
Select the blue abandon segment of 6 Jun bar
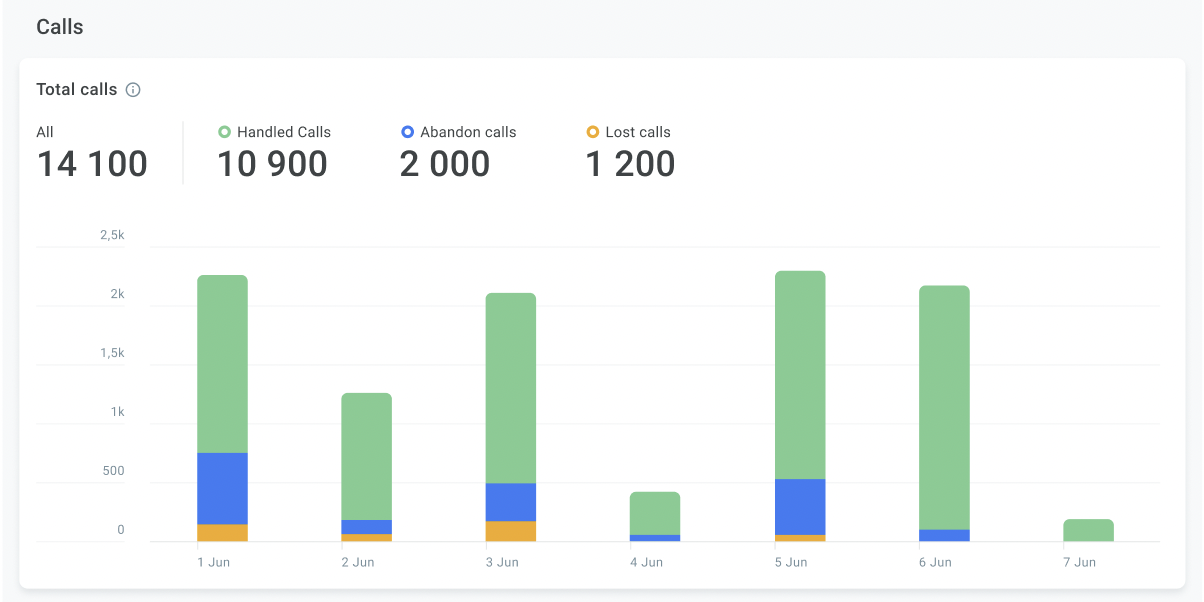pos(944,536)
